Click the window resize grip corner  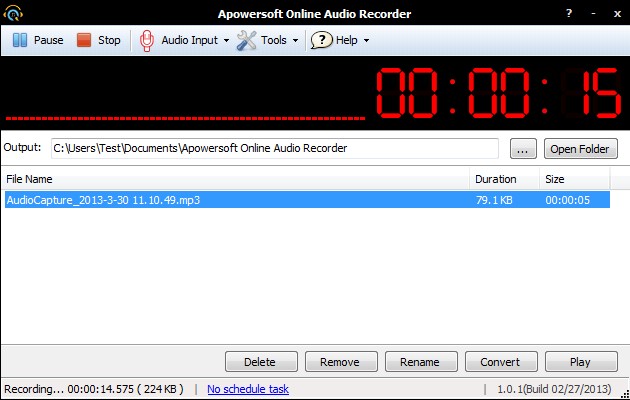point(625,395)
